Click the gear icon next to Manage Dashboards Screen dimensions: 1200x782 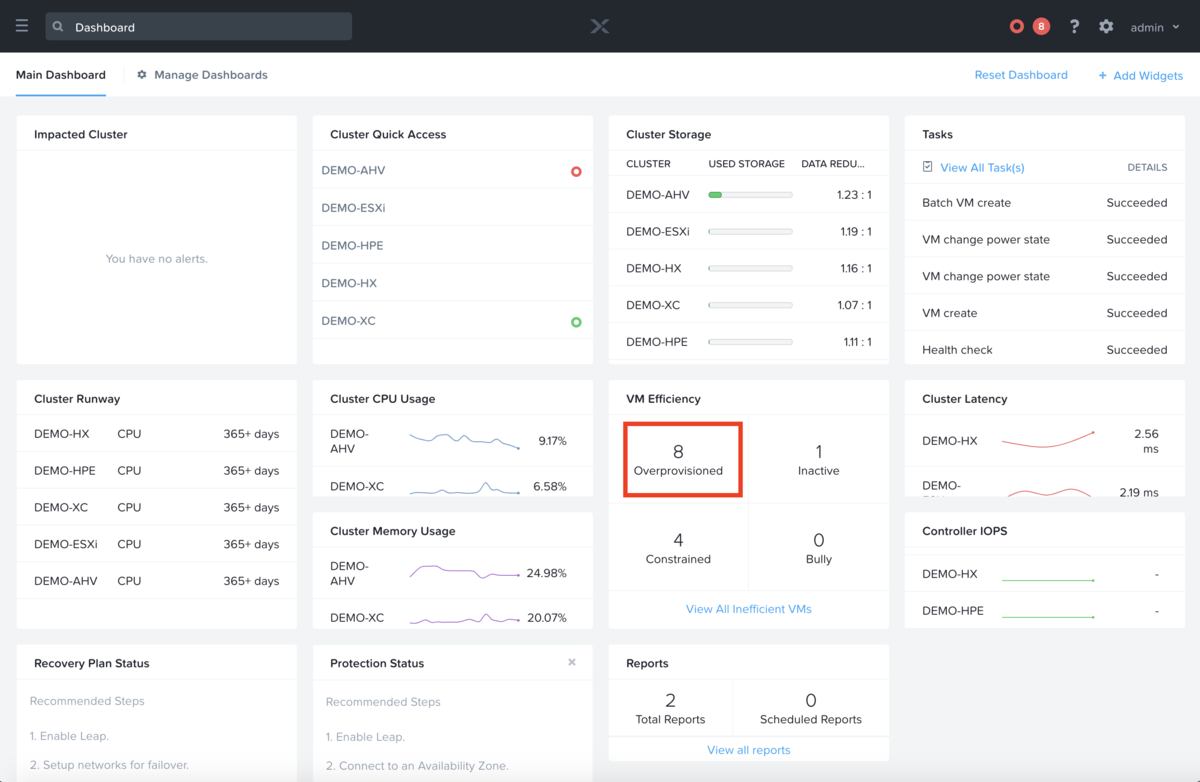141,74
